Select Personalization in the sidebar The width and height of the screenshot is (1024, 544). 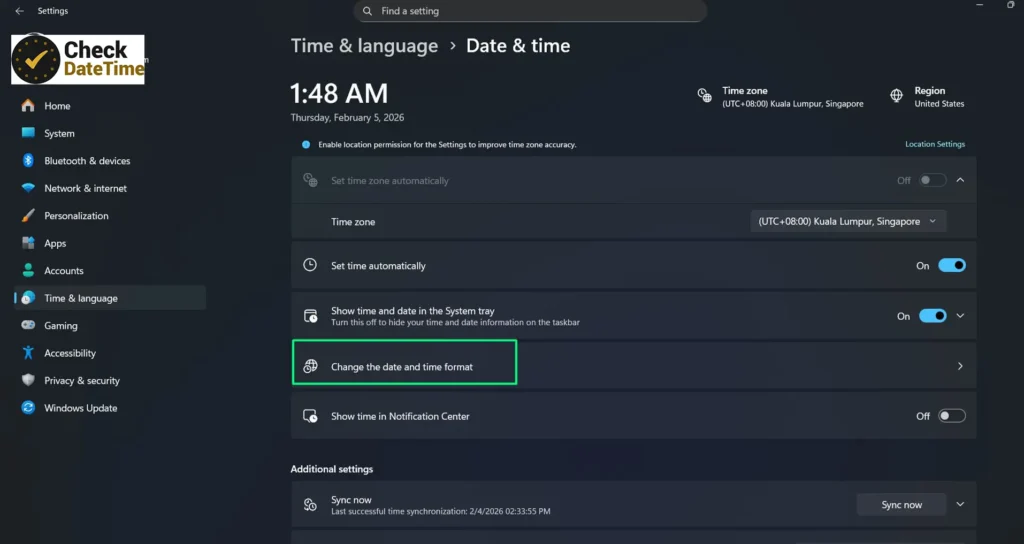point(110,216)
